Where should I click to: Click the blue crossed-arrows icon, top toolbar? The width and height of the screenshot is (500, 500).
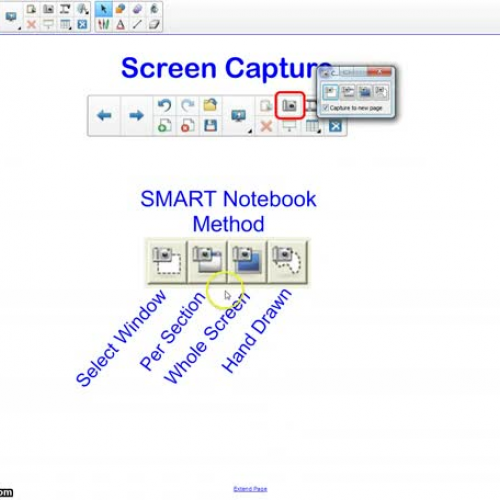coord(82,24)
